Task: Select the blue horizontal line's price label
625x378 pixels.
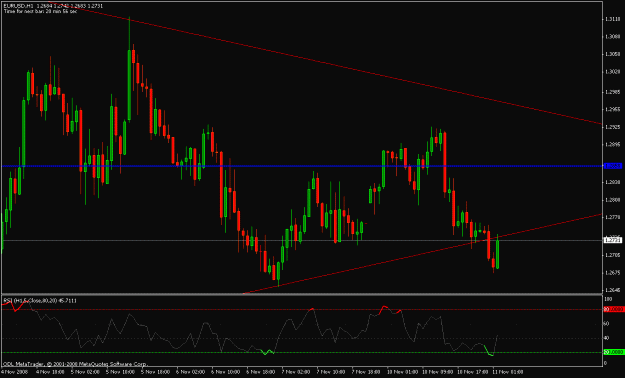Action: coord(613,166)
